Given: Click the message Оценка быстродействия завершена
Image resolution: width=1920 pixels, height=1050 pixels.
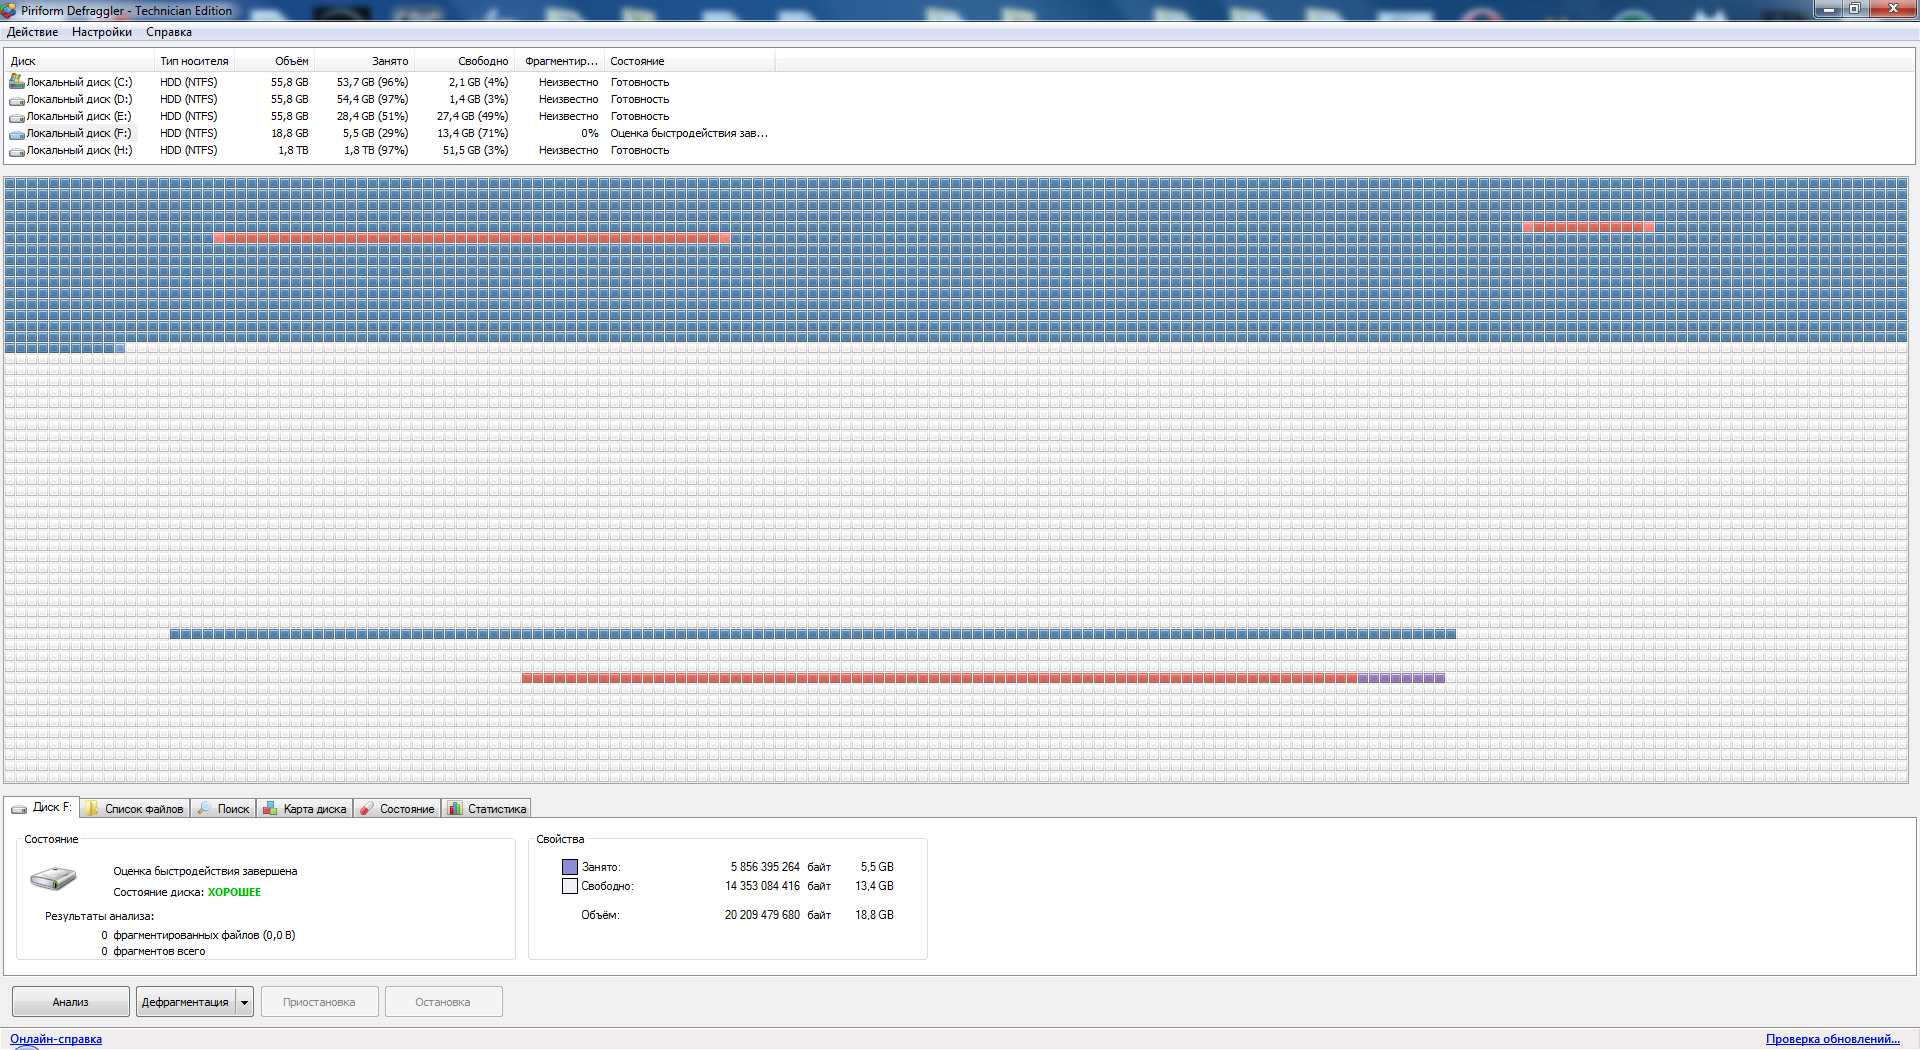Looking at the screenshot, I should click(x=205, y=871).
